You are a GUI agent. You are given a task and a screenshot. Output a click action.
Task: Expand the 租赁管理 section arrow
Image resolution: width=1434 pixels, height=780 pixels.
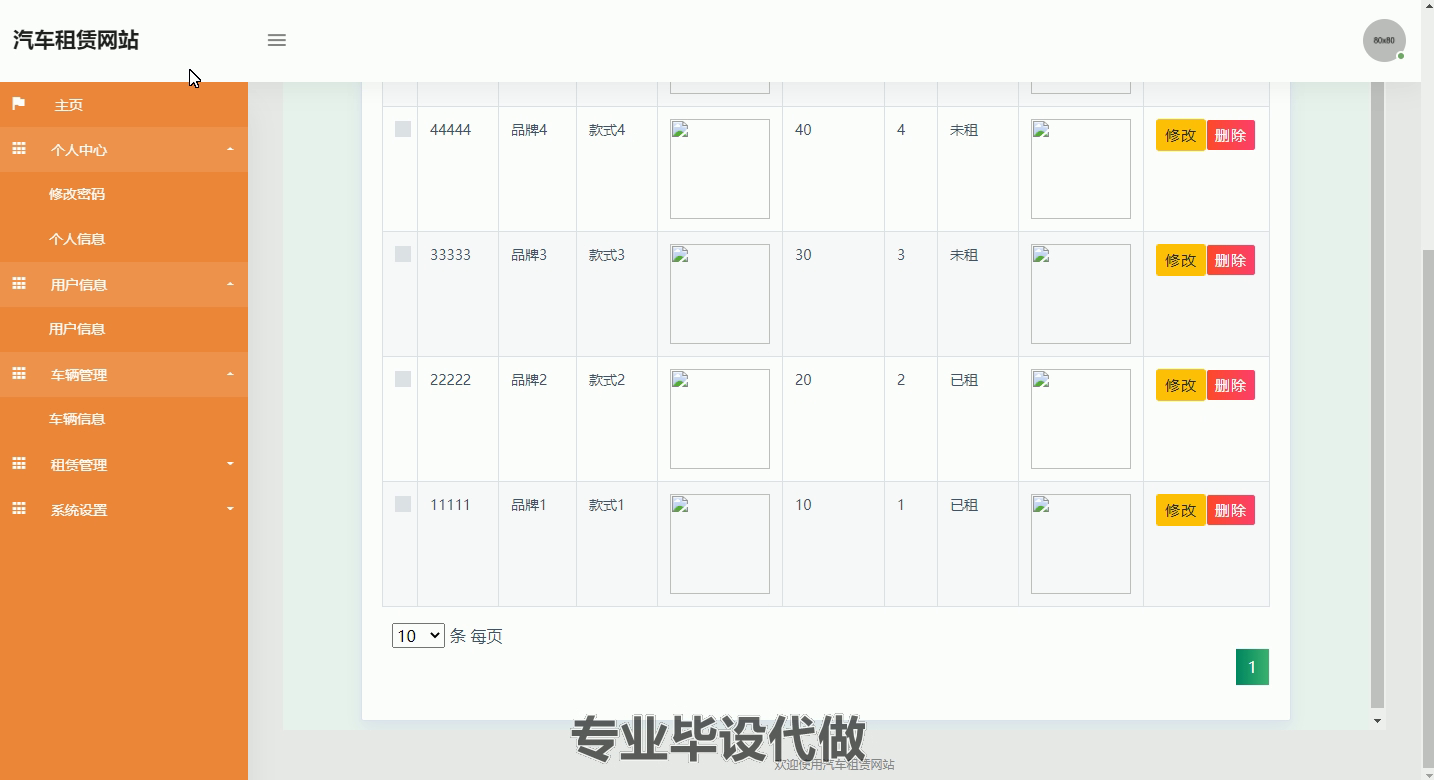(x=230, y=464)
